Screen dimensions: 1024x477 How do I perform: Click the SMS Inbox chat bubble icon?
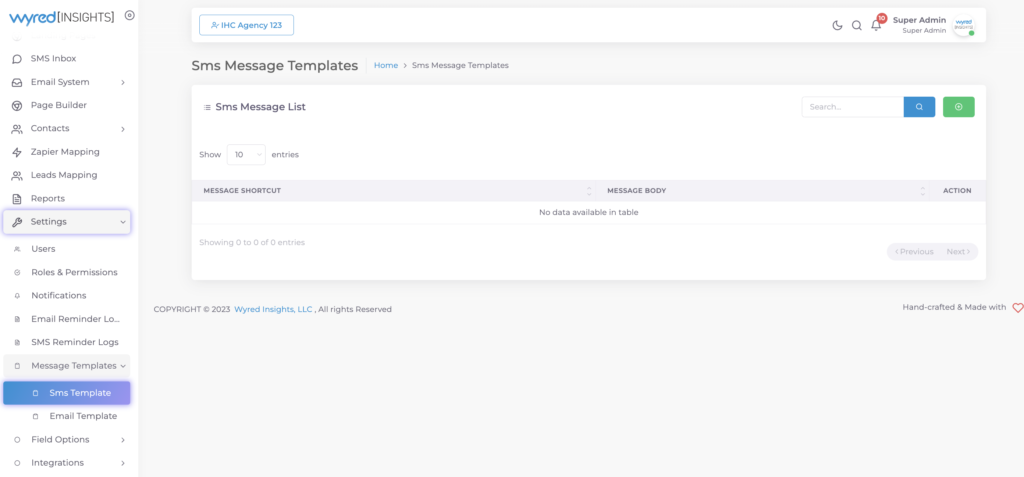tap(17, 59)
